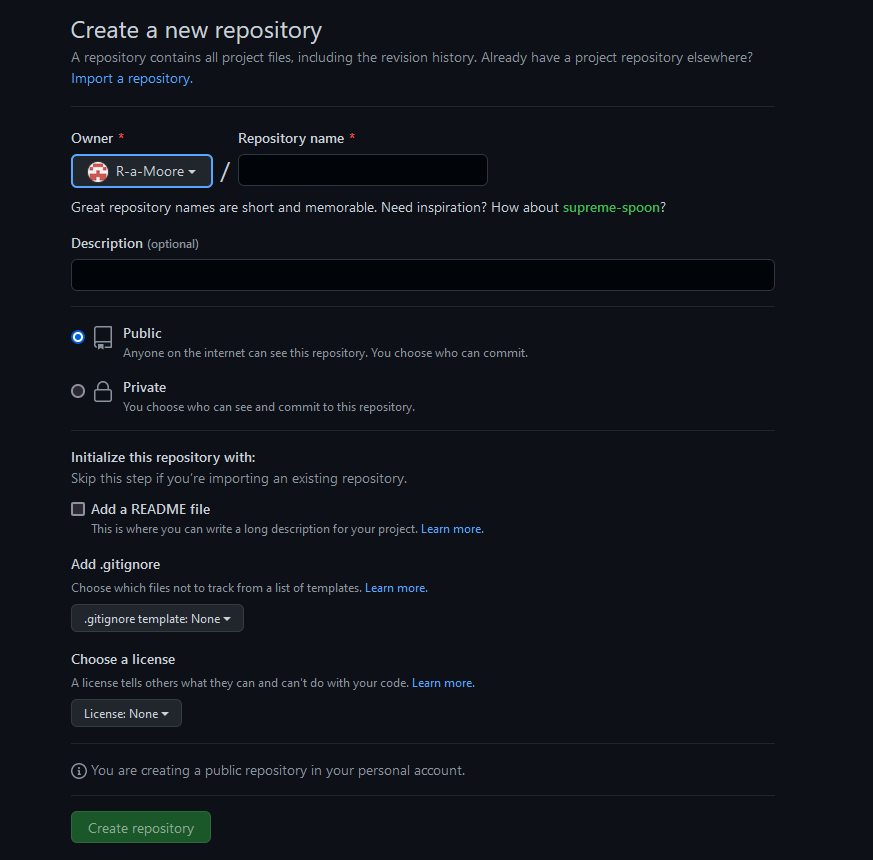Click the caret on License: None button

pyautogui.click(x=167, y=713)
